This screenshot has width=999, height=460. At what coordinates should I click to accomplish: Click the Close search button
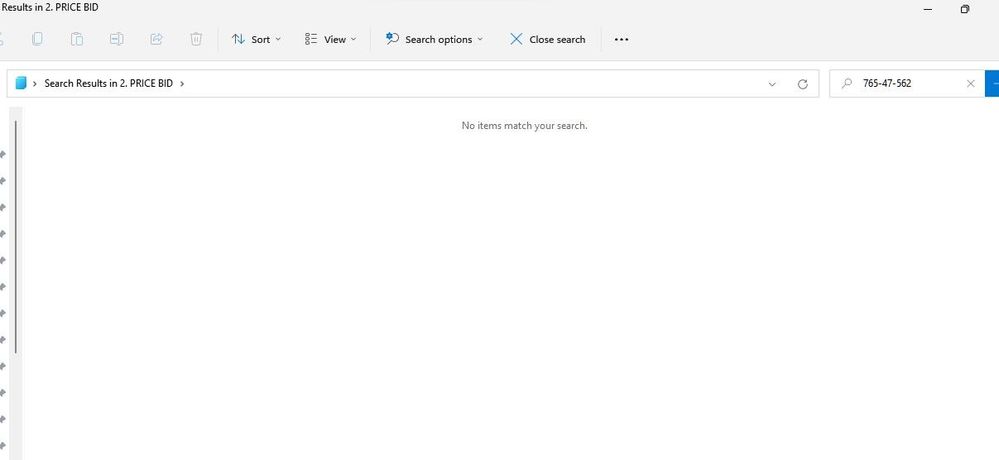coord(547,40)
